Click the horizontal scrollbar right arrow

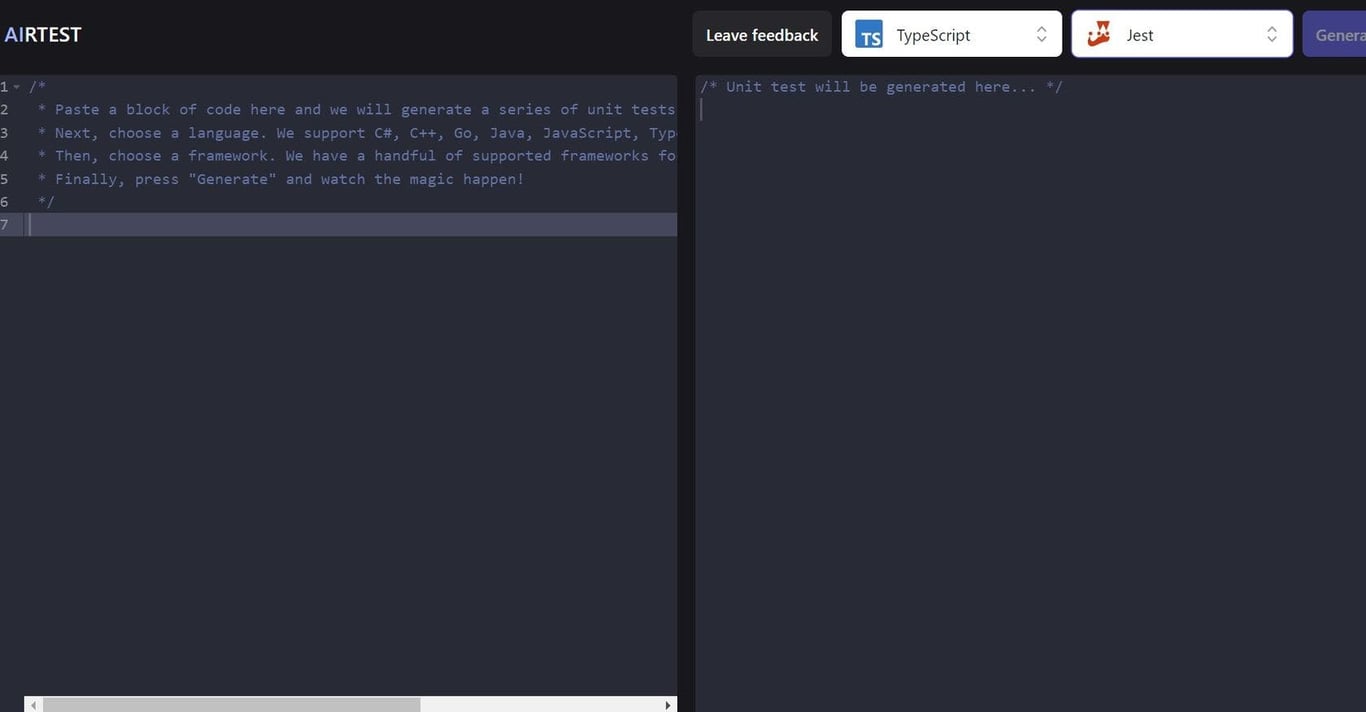[x=668, y=705]
